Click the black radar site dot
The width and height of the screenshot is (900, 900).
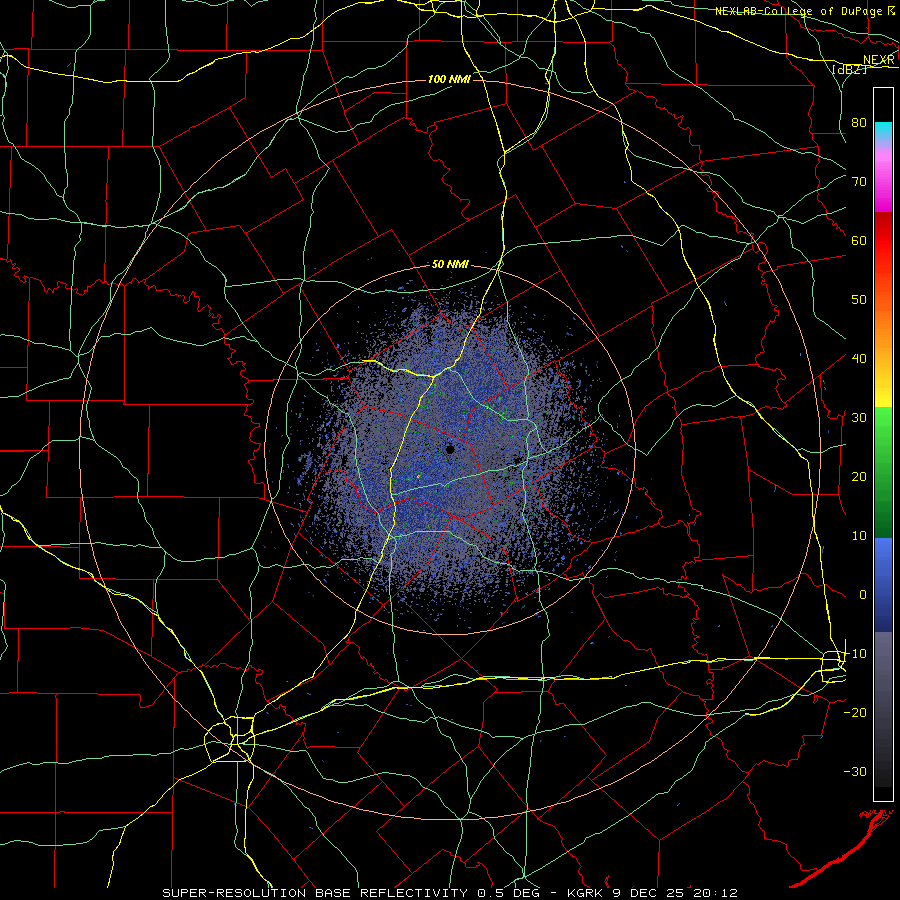point(450,449)
